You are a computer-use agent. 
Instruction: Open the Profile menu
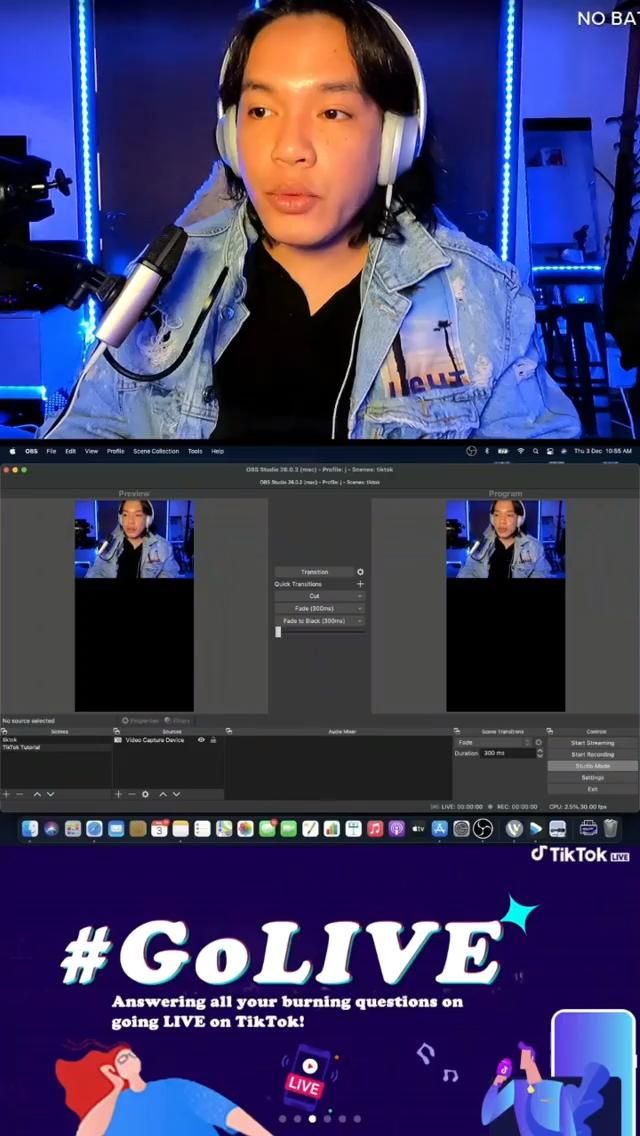(115, 451)
